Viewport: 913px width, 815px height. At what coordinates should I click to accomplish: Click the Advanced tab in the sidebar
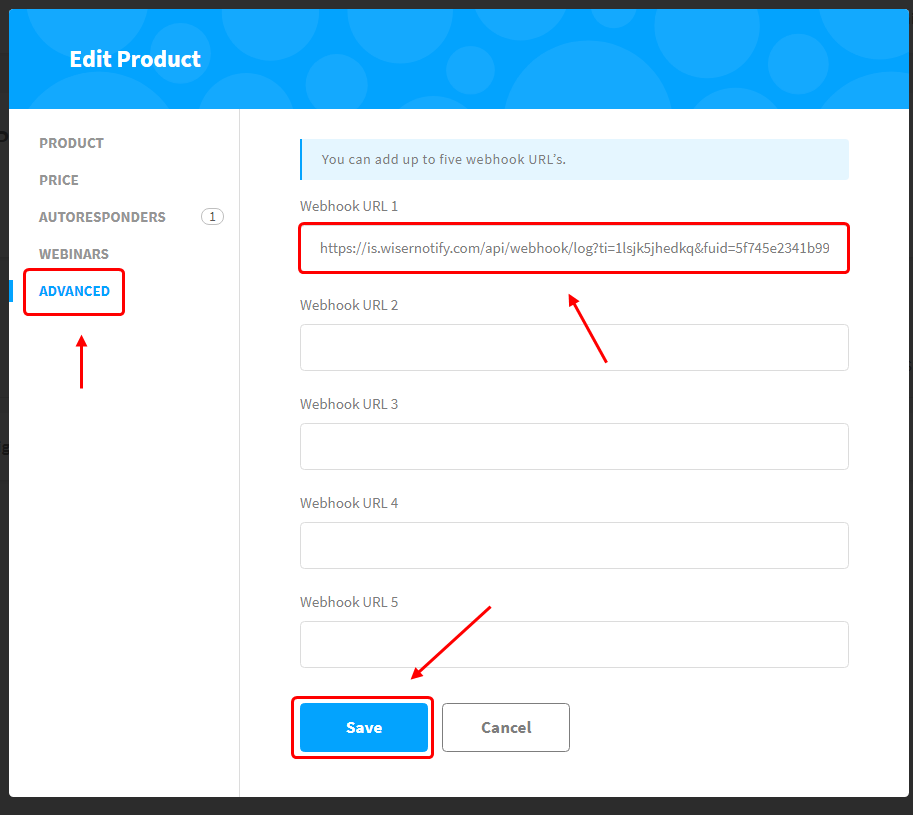click(74, 291)
